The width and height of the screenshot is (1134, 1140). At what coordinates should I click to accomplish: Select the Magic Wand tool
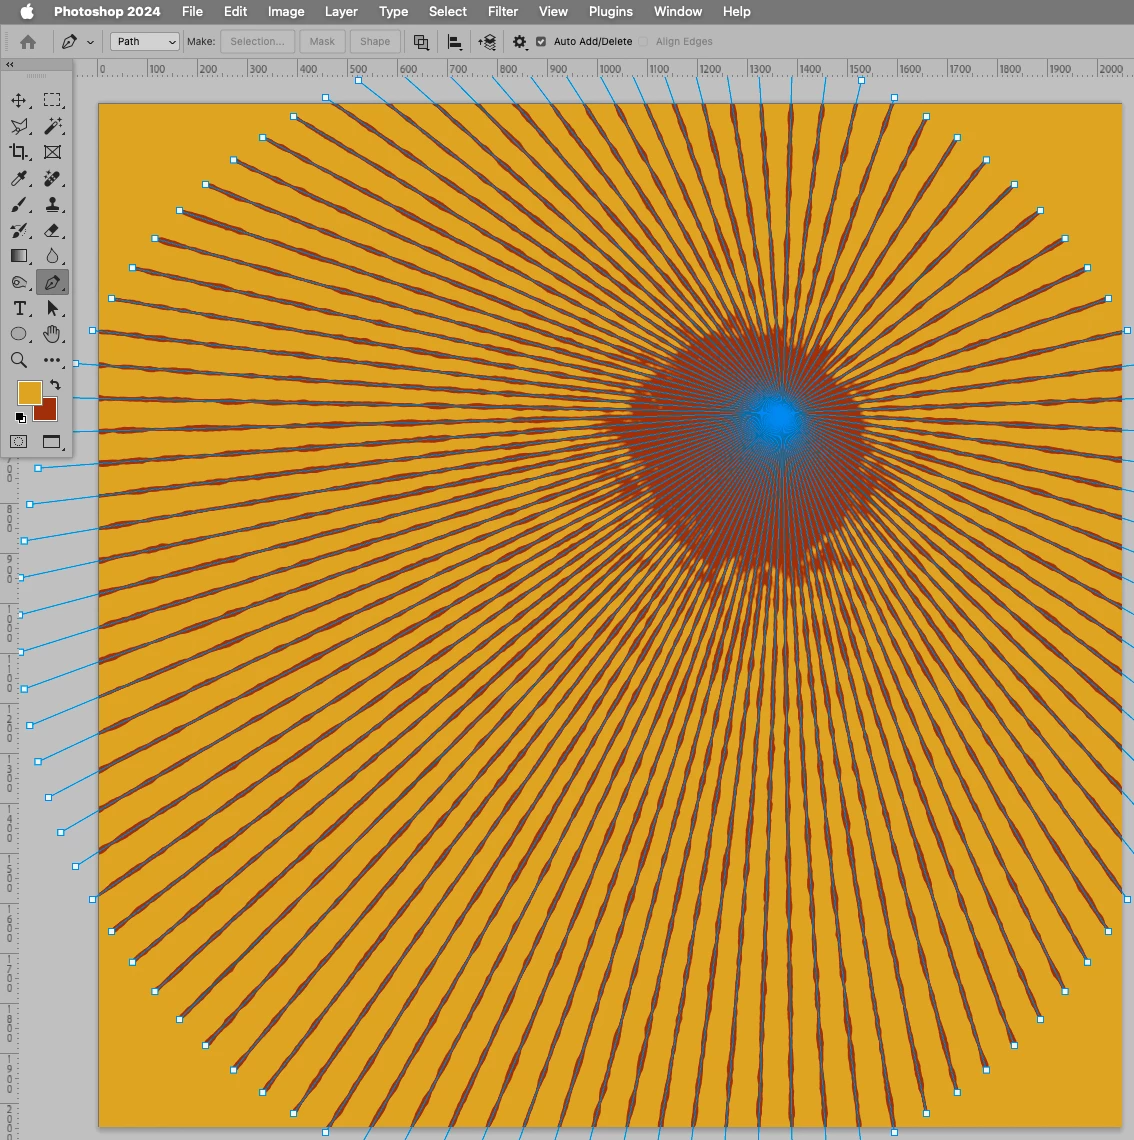point(52,127)
